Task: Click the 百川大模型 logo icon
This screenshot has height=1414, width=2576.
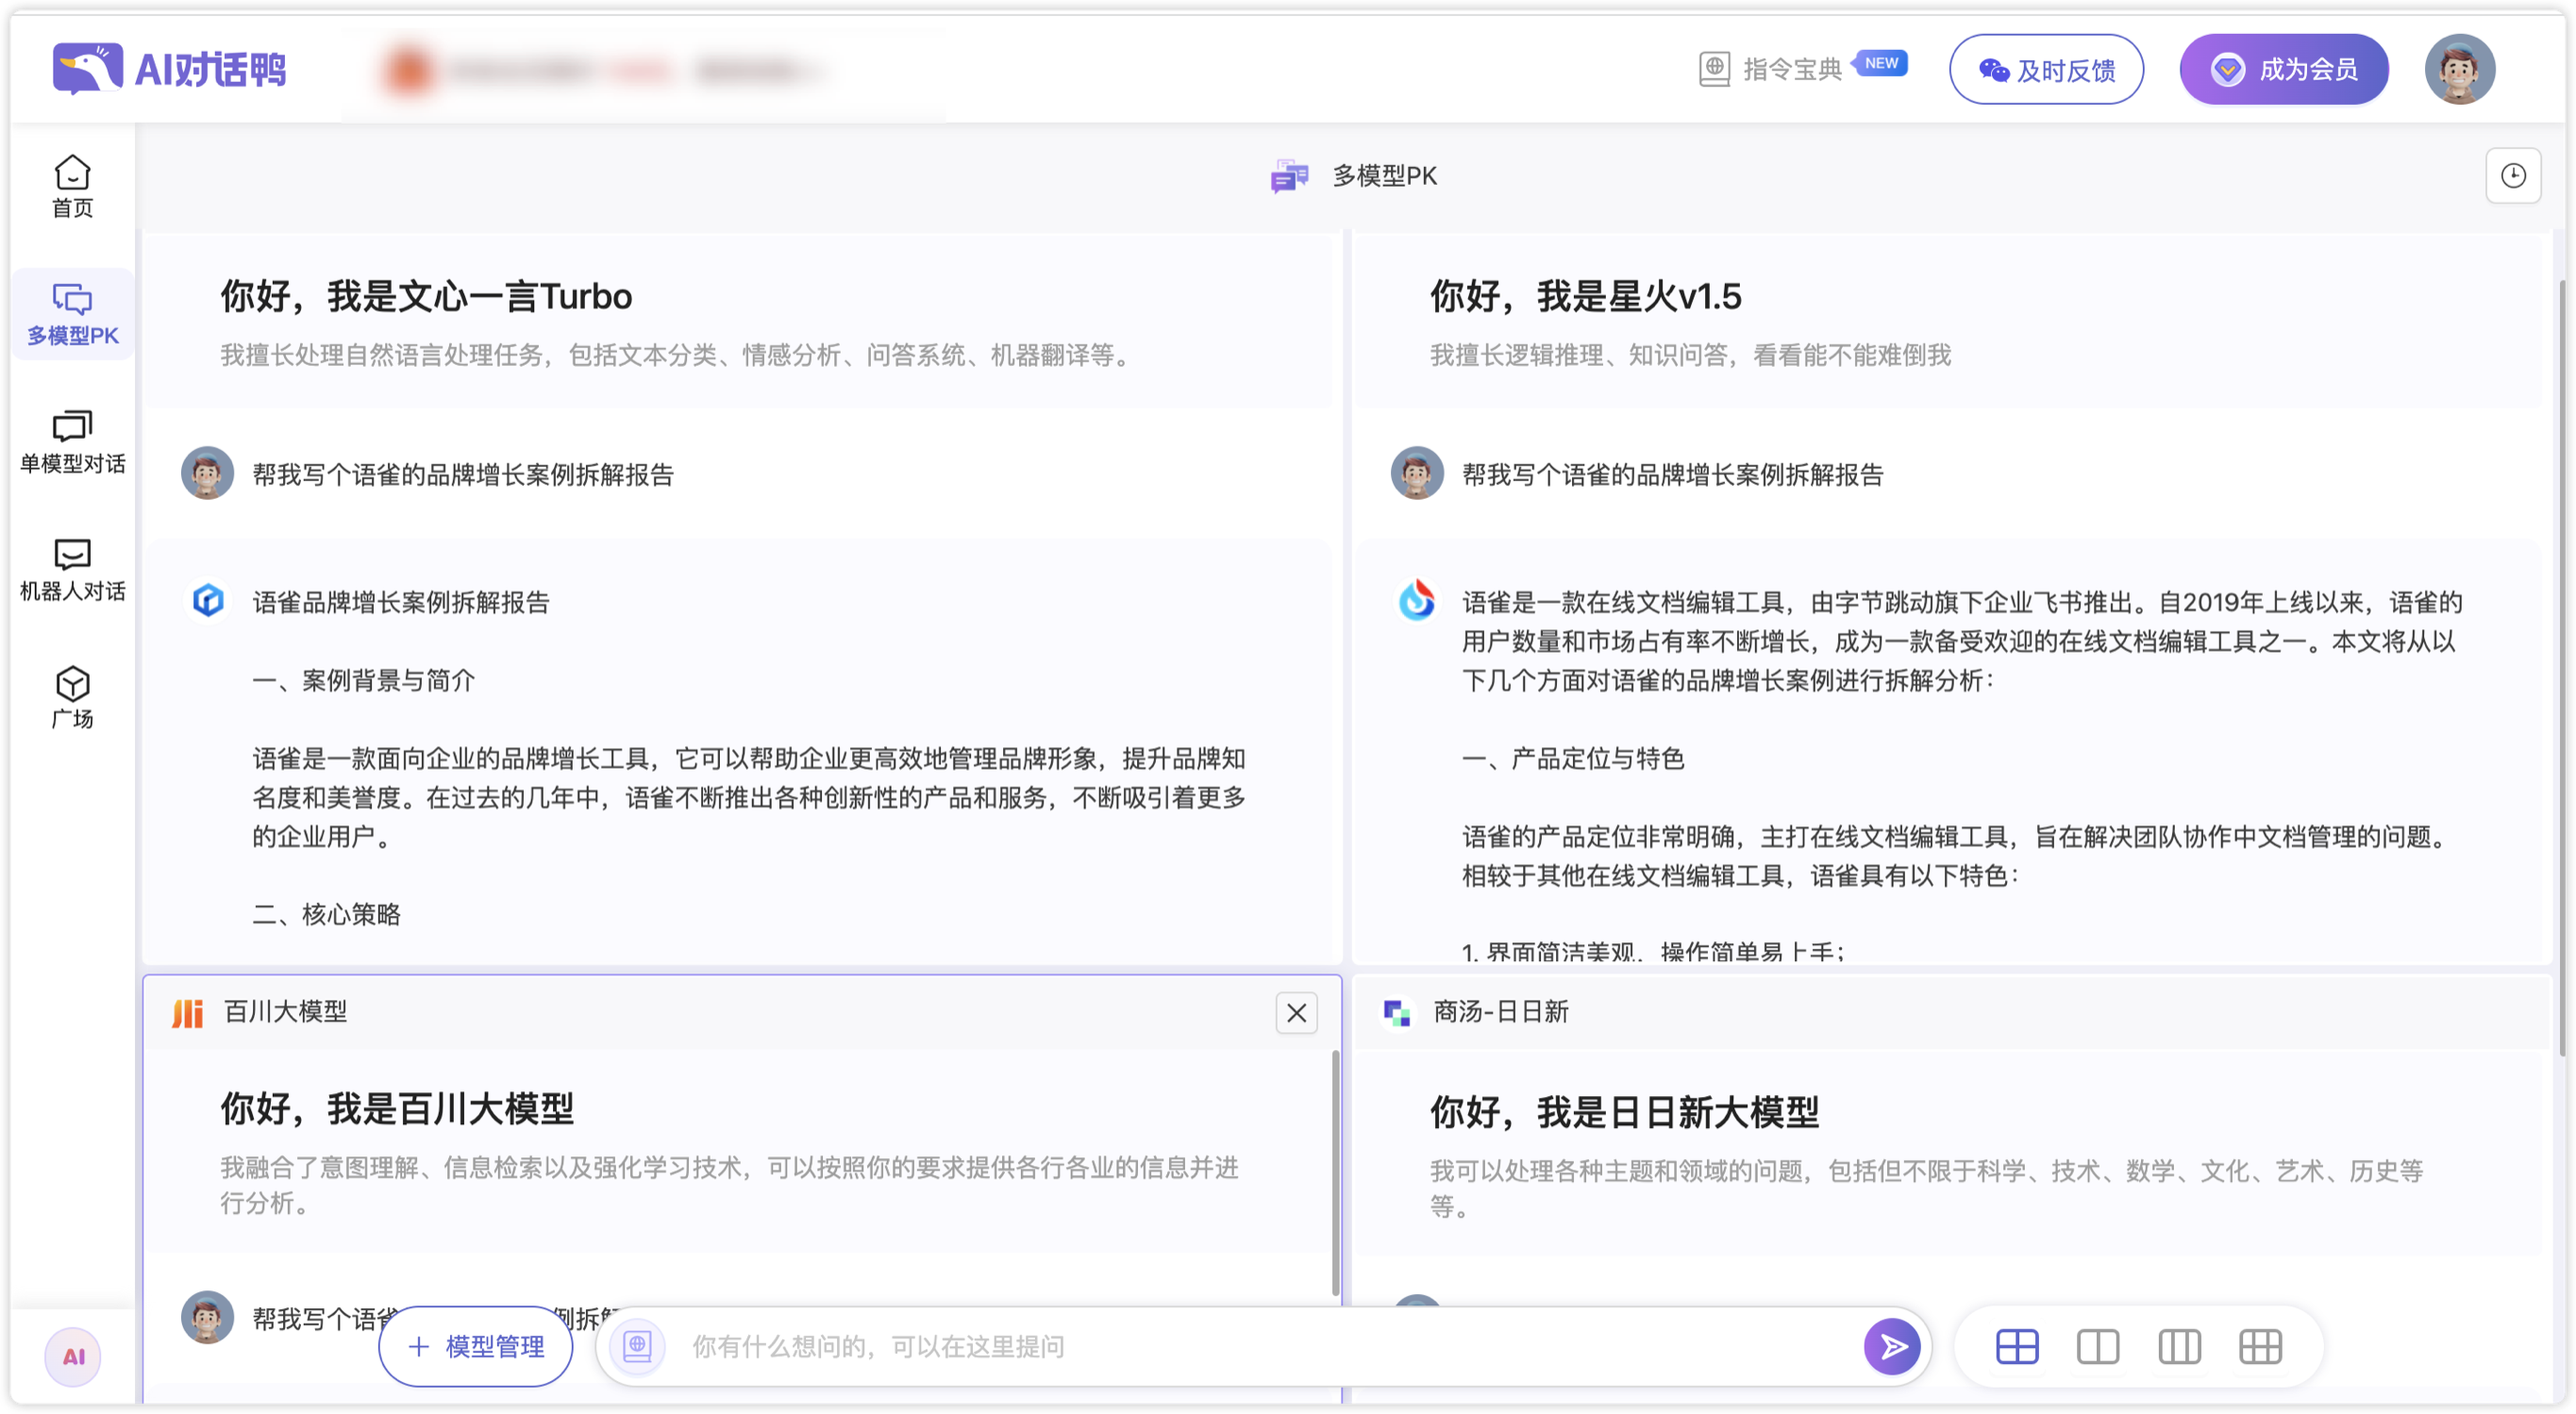Action: click(188, 1013)
